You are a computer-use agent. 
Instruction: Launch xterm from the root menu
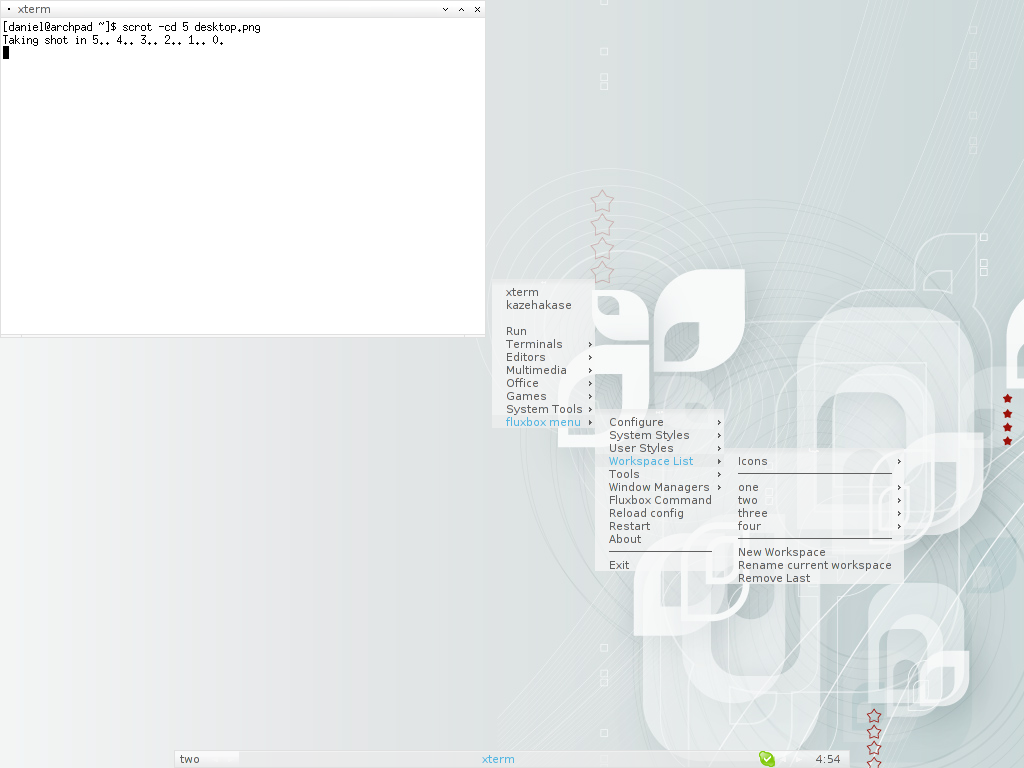click(x=543, y=292)
